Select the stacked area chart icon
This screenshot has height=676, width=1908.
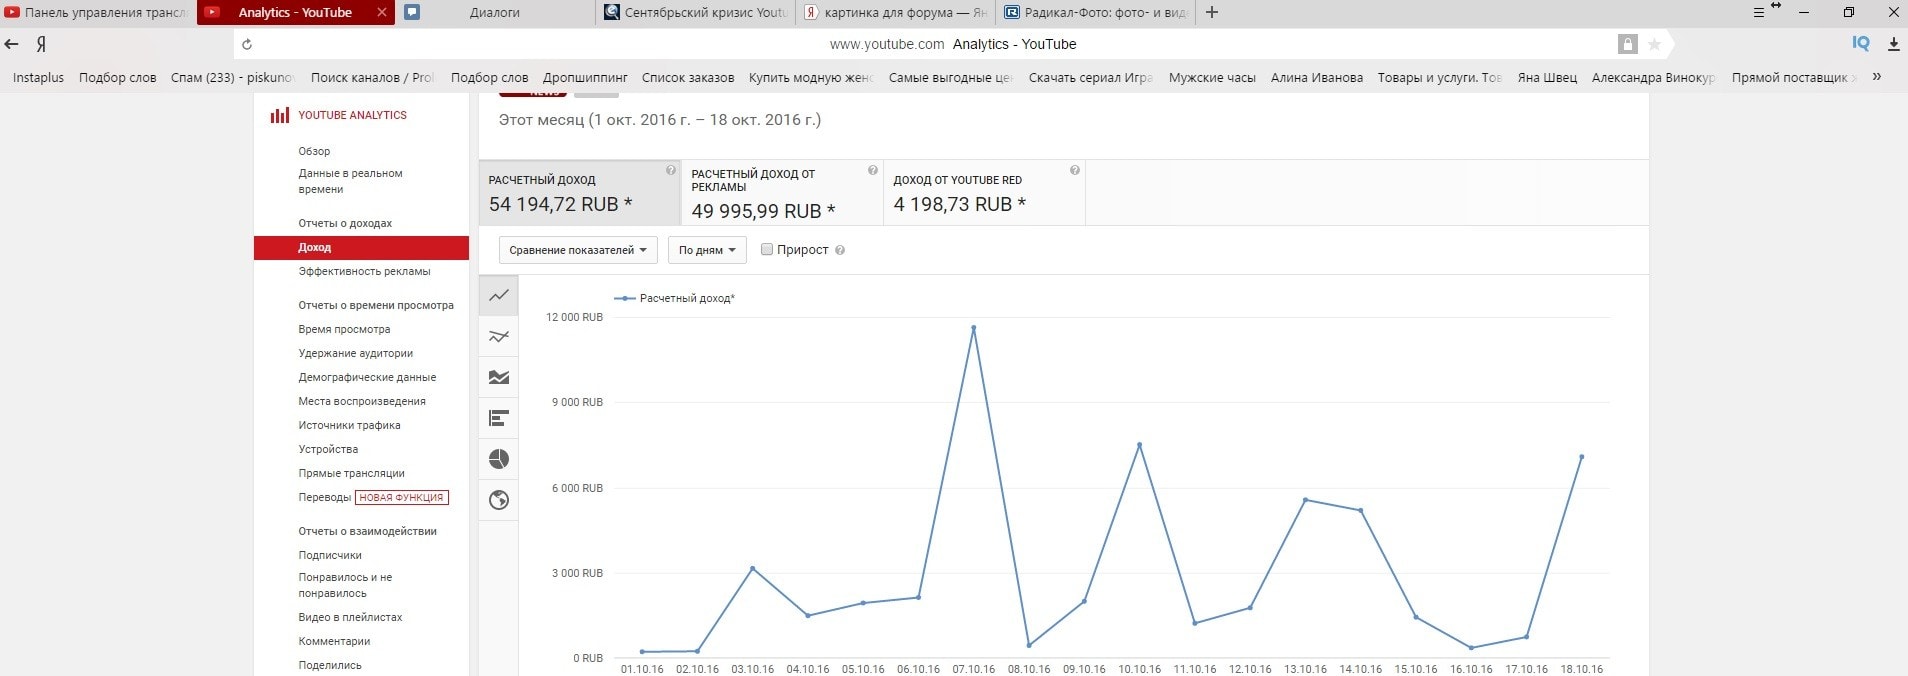(x=499, y=378)
